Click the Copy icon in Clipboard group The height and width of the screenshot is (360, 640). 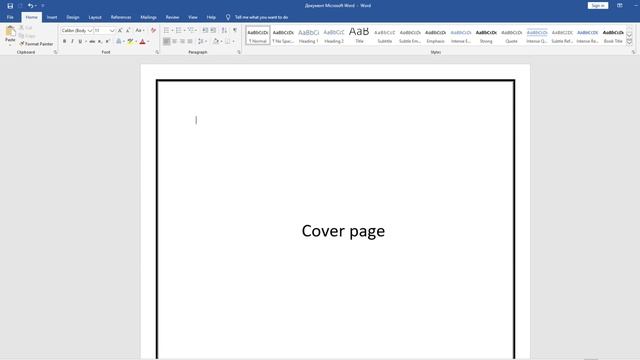click(22, 36)
